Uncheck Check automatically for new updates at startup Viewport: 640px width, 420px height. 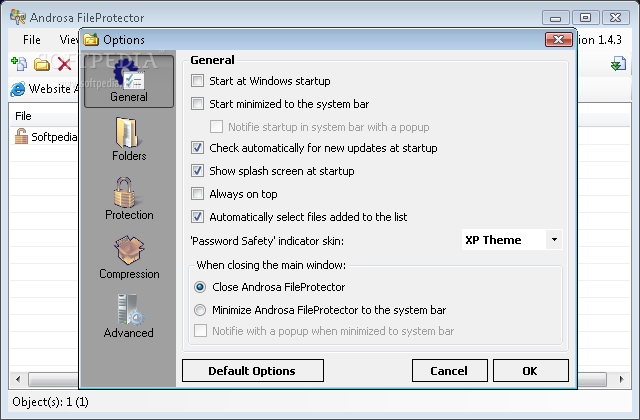[198, 148]
